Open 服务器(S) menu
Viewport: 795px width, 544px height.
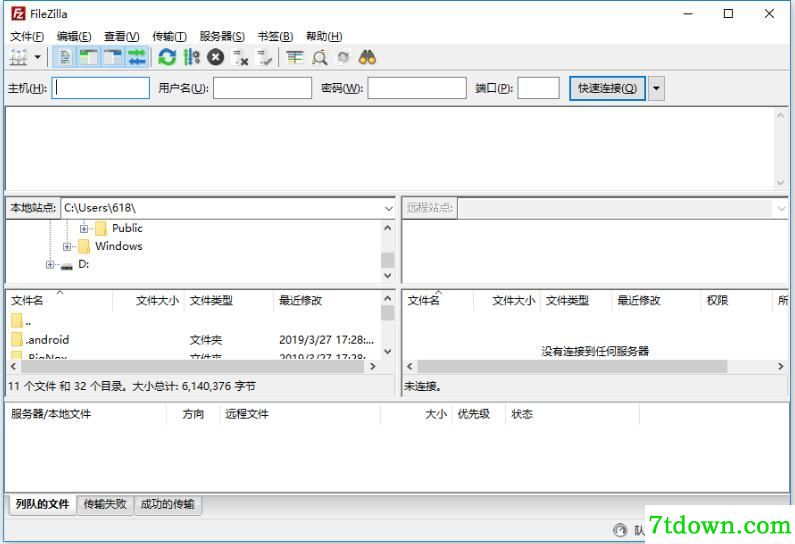click(222, 37)
